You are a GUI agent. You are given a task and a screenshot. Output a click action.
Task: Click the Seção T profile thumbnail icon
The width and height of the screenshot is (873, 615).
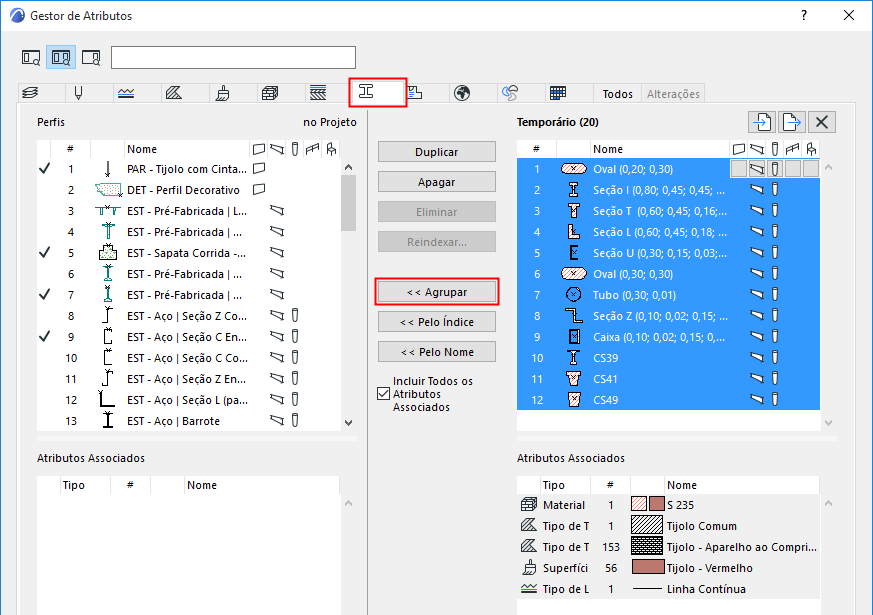tap(573, 211)
